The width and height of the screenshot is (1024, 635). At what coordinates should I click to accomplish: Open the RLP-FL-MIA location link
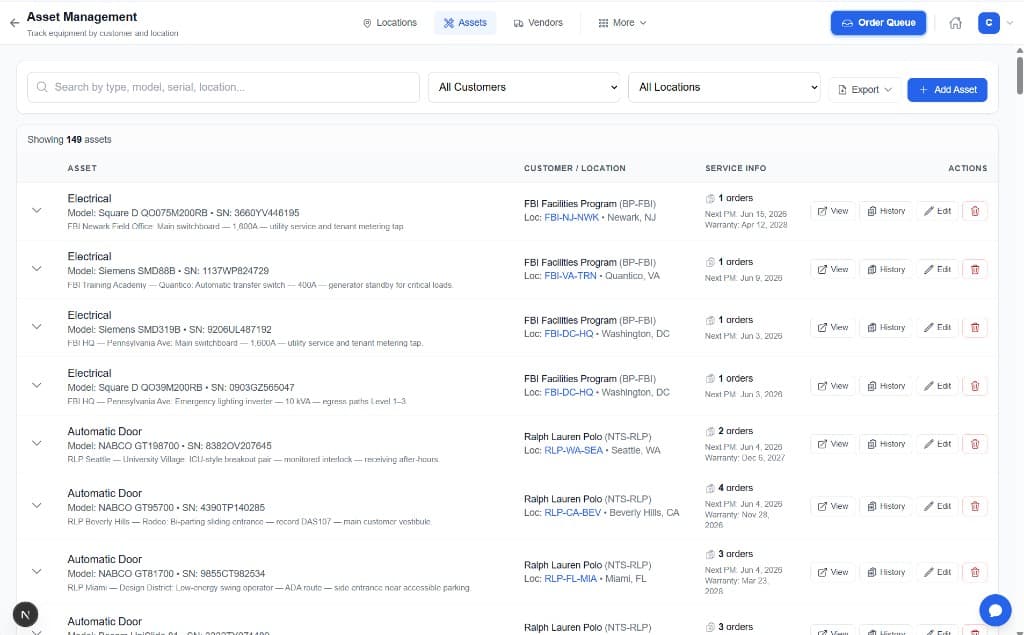571,579
